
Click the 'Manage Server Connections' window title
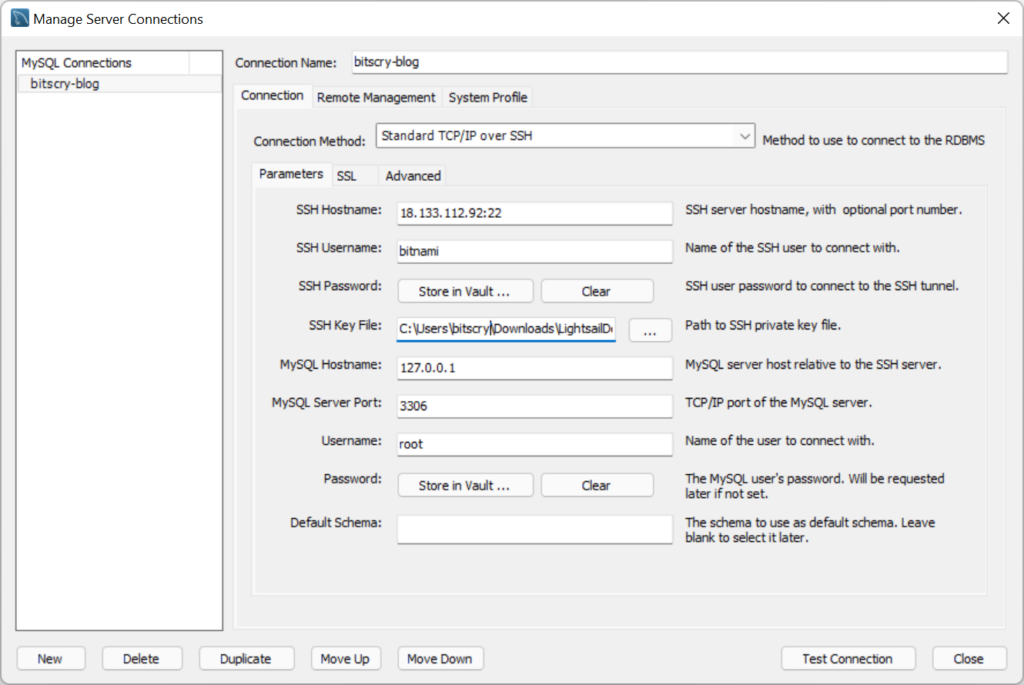pyautogui.click(x=118, y=19)
